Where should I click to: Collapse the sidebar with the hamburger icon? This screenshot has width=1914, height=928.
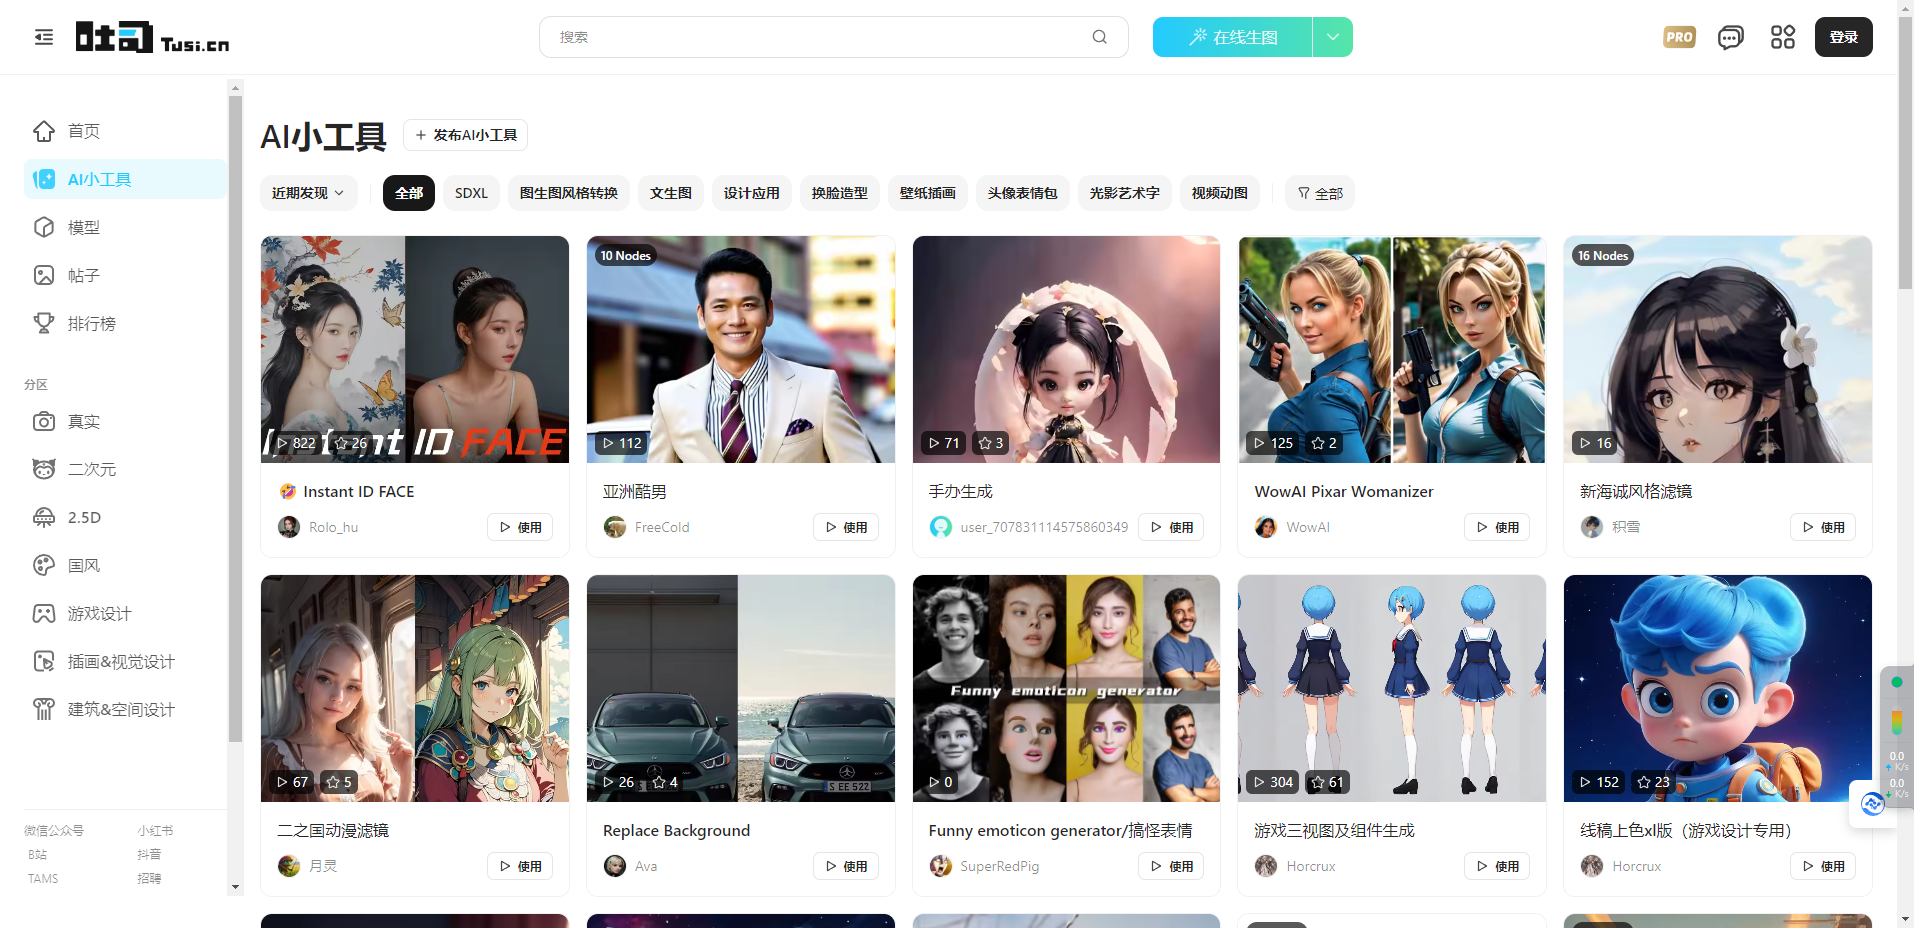[x=43, y=36]
